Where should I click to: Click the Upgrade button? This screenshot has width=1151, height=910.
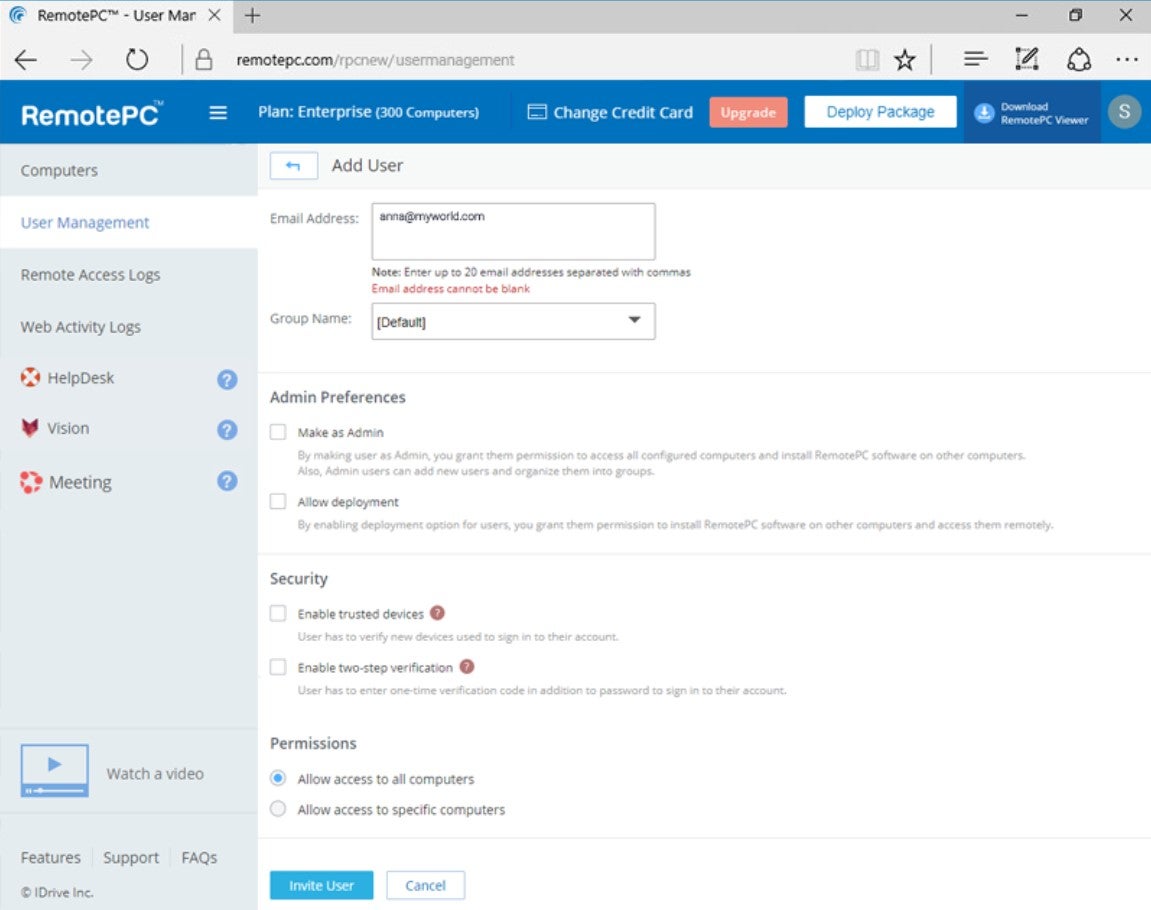tap(748, 112)
